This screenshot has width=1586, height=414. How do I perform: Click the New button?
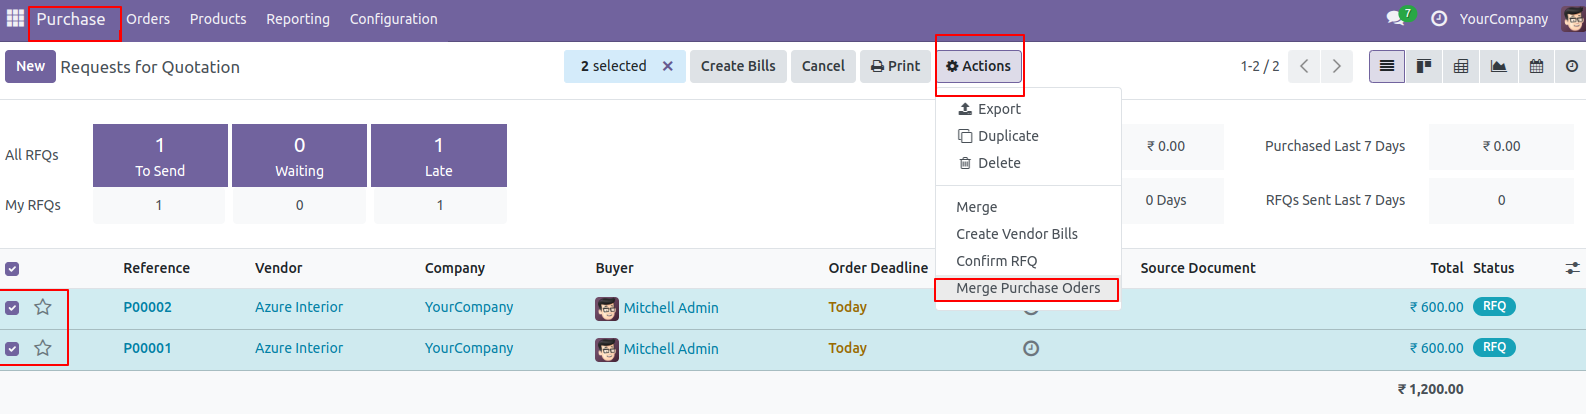point(30,66)
